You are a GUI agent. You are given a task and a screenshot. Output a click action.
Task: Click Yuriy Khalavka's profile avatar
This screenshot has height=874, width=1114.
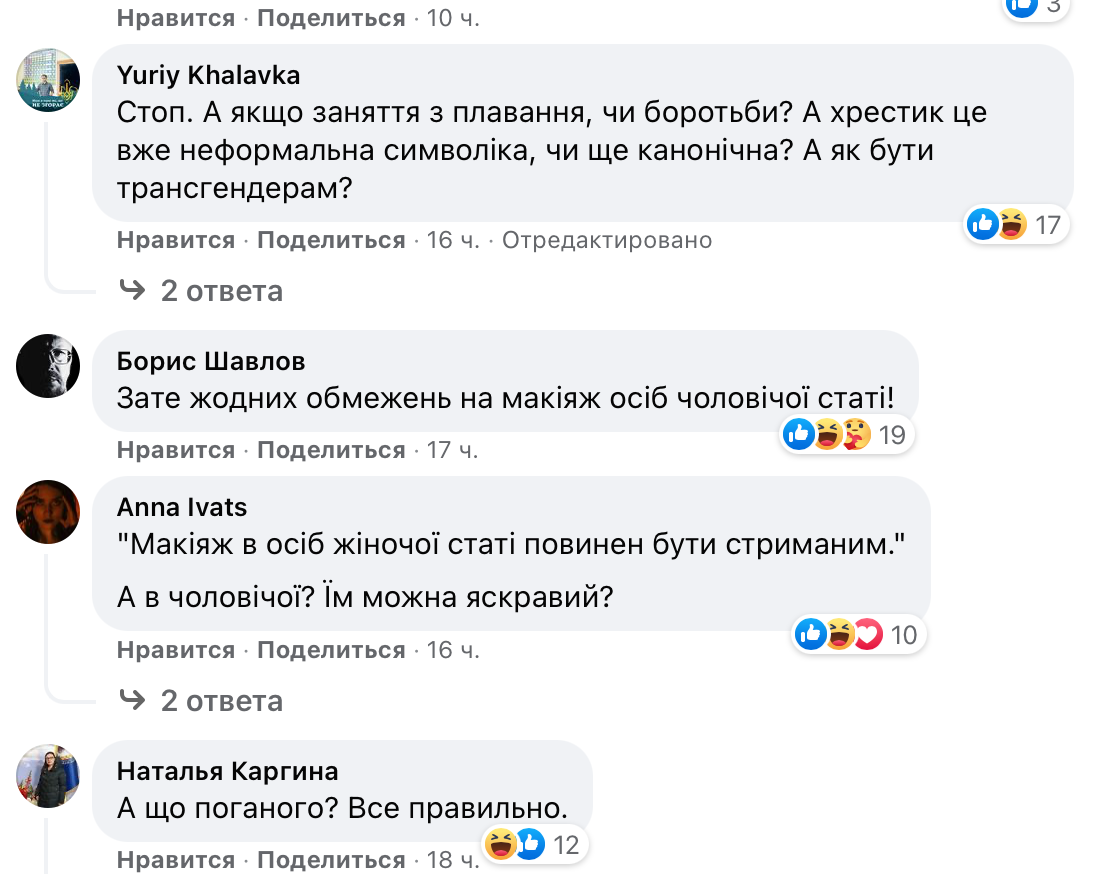tap(48, 80)
